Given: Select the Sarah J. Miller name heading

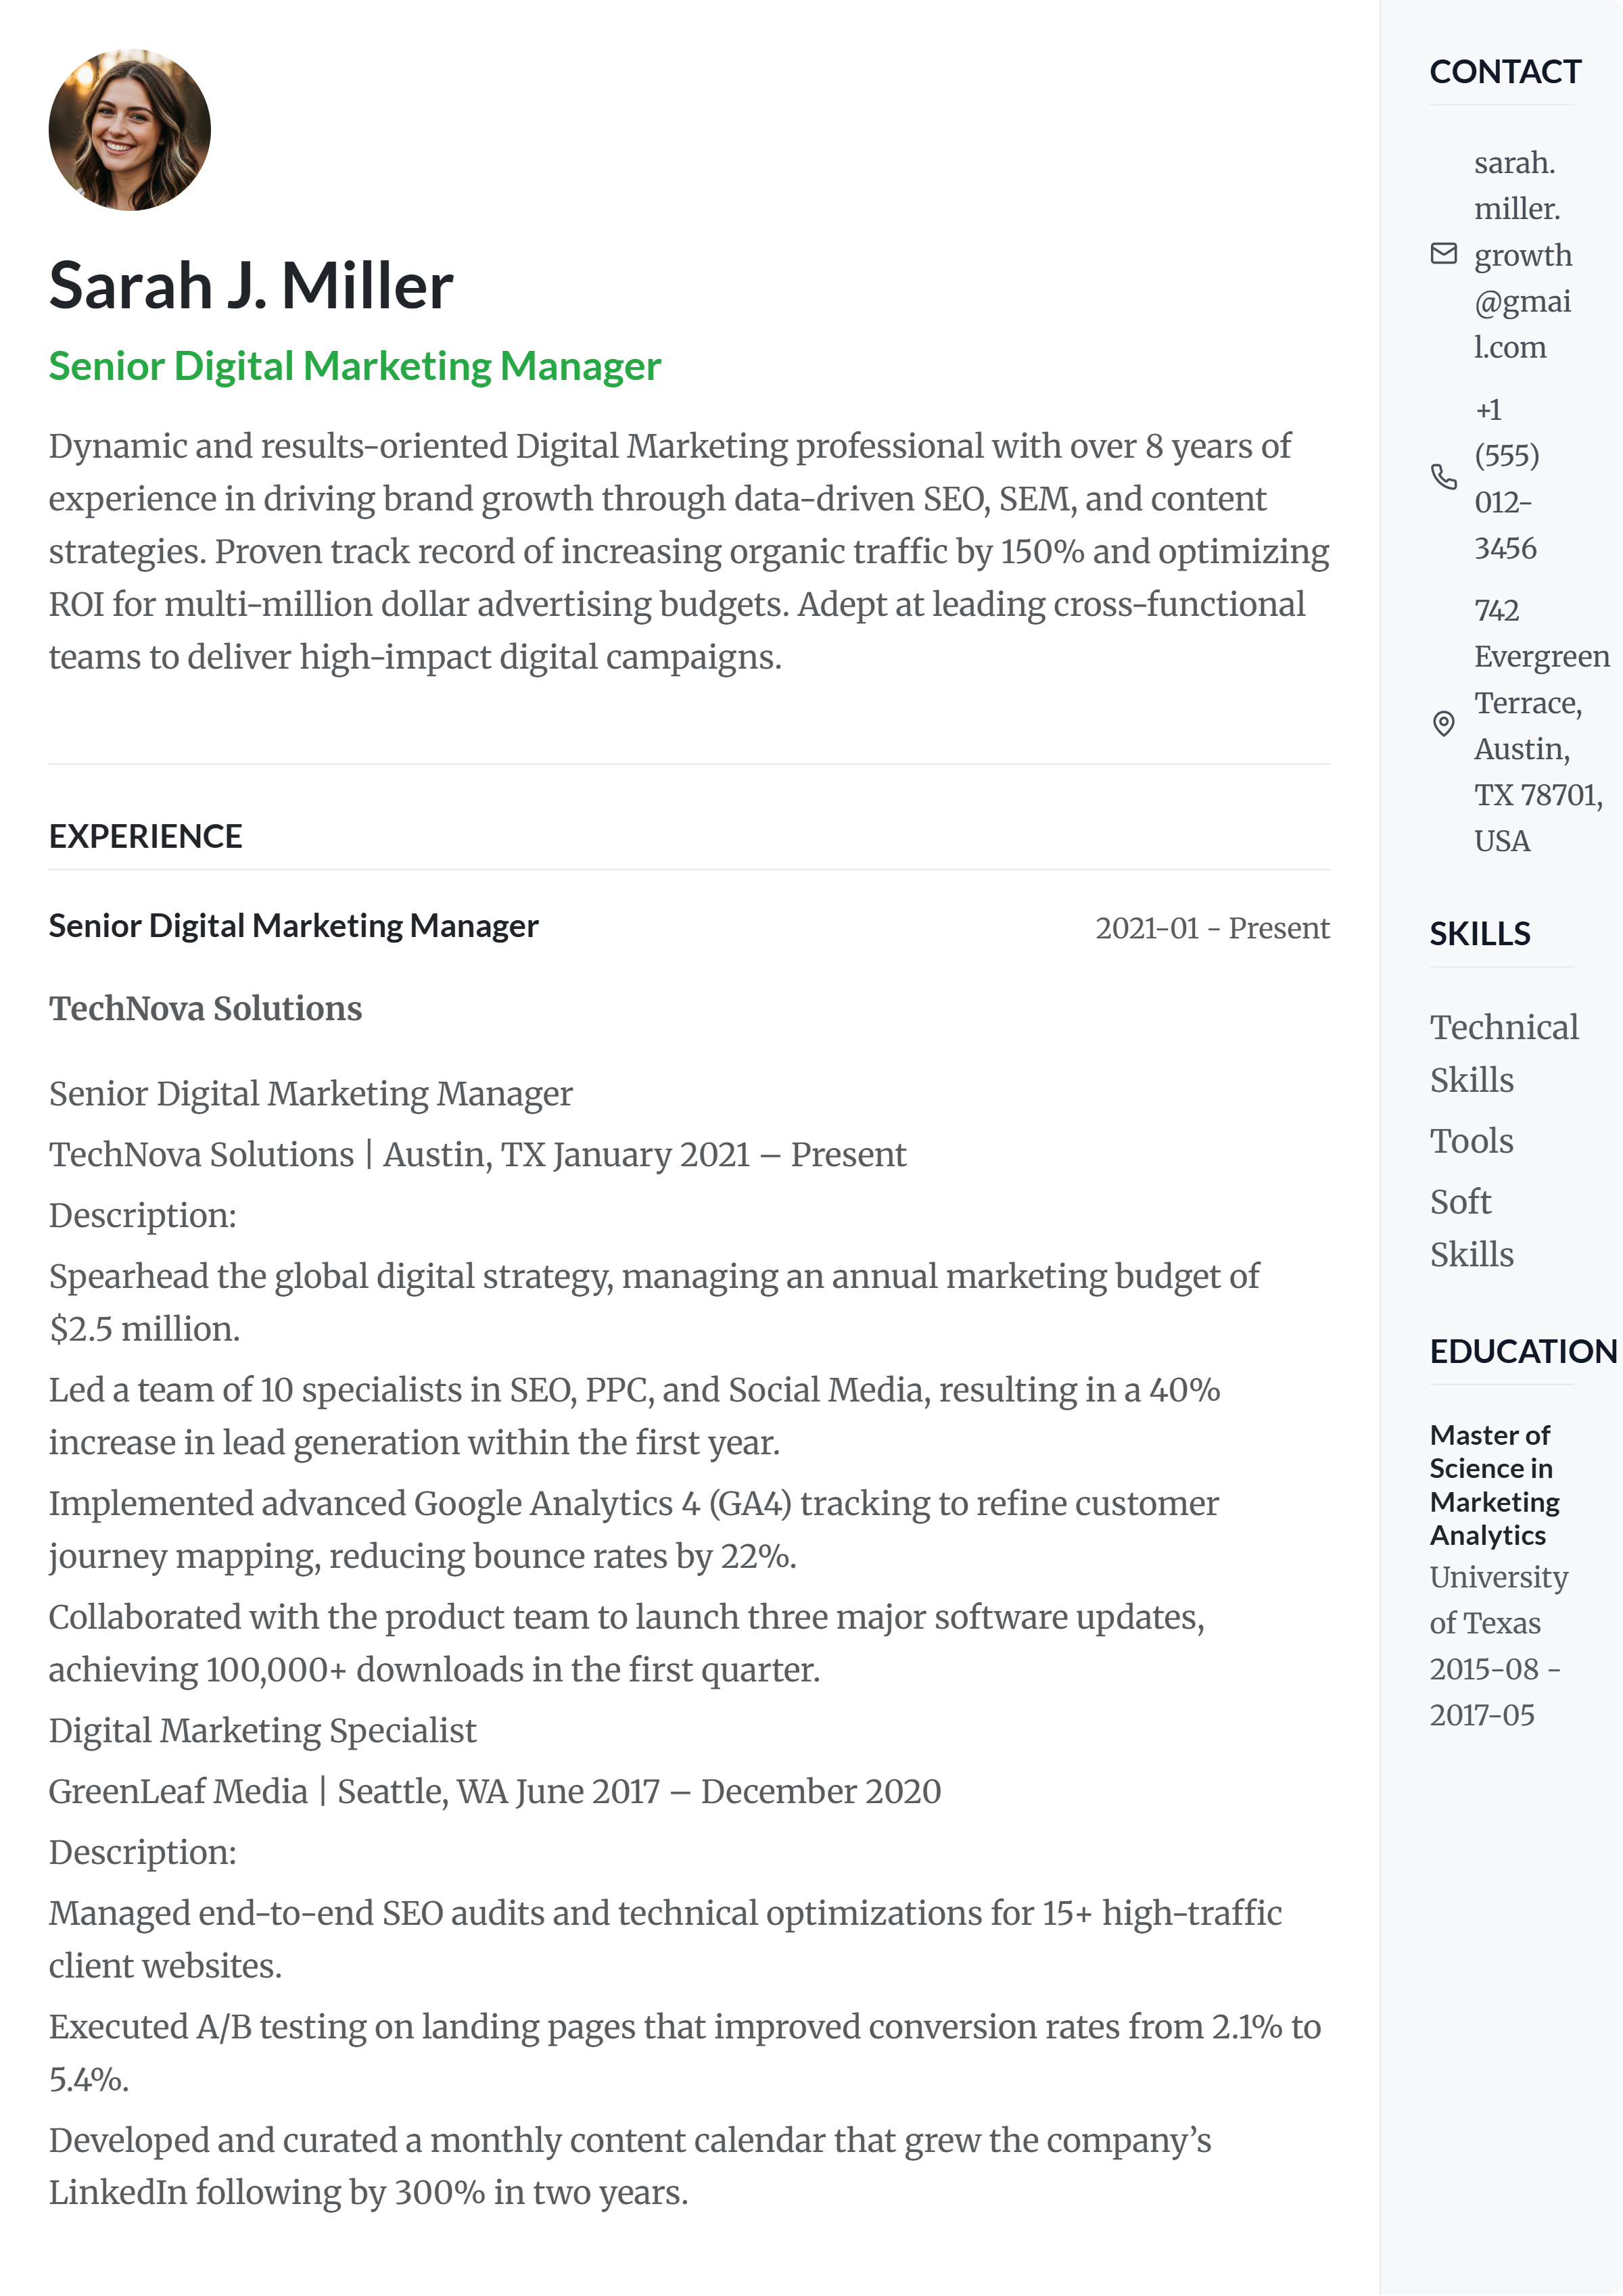Looking at the screenshot, I should 251,286.
